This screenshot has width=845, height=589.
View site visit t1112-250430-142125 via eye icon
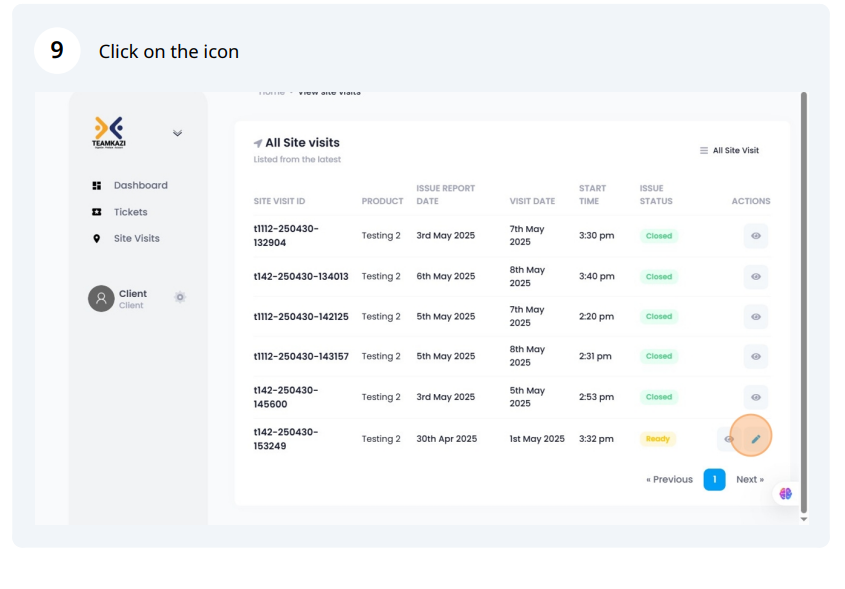click(x=756, y=316)
